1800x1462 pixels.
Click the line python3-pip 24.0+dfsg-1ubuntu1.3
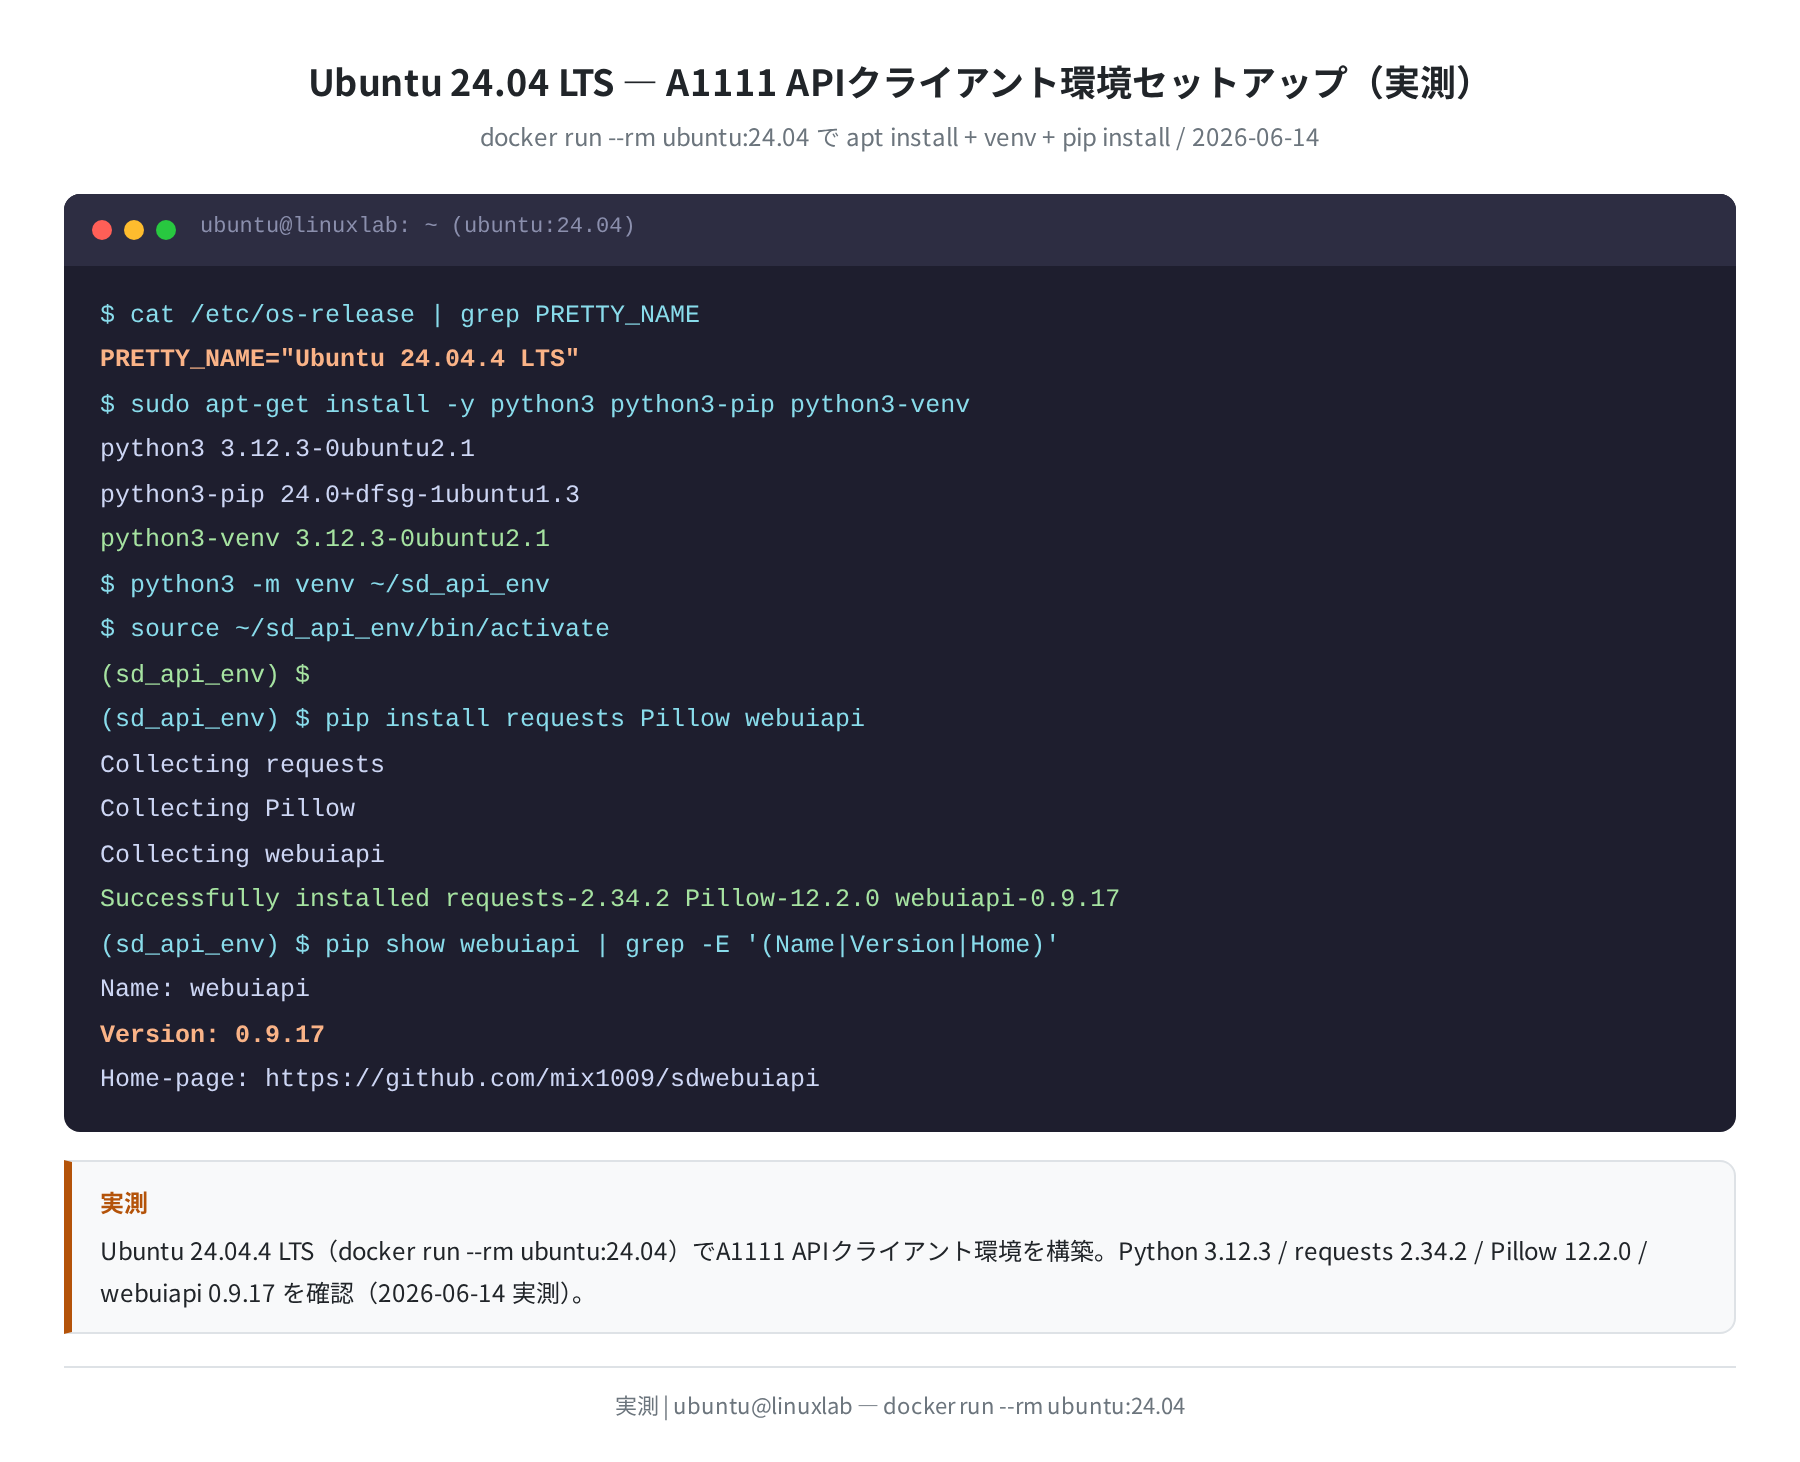[340, 495]
